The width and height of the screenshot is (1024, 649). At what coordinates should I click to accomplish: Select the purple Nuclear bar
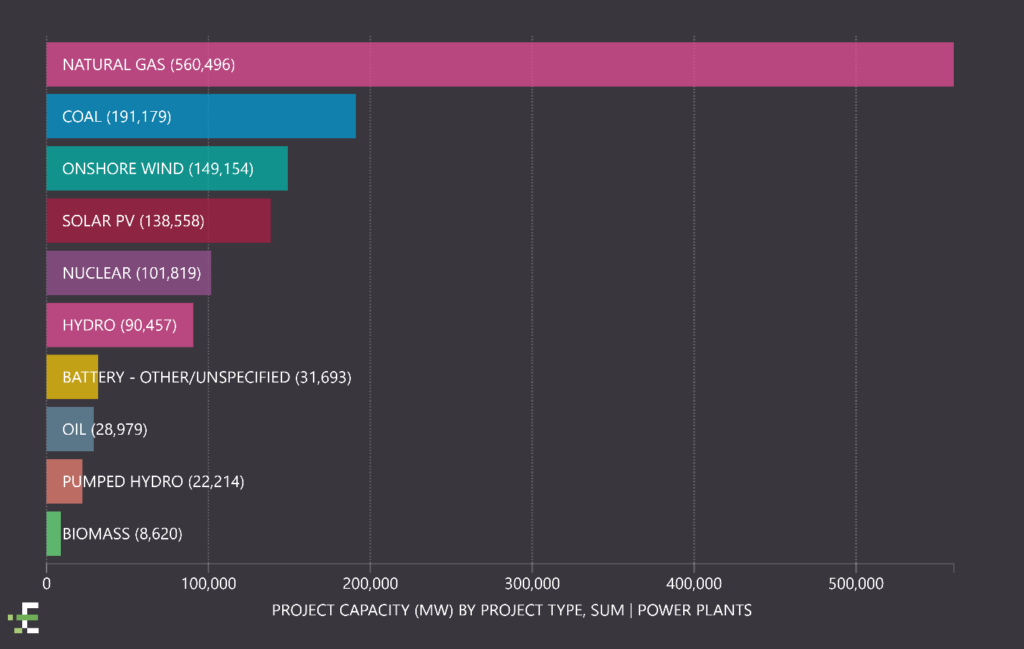coord(128,273)
